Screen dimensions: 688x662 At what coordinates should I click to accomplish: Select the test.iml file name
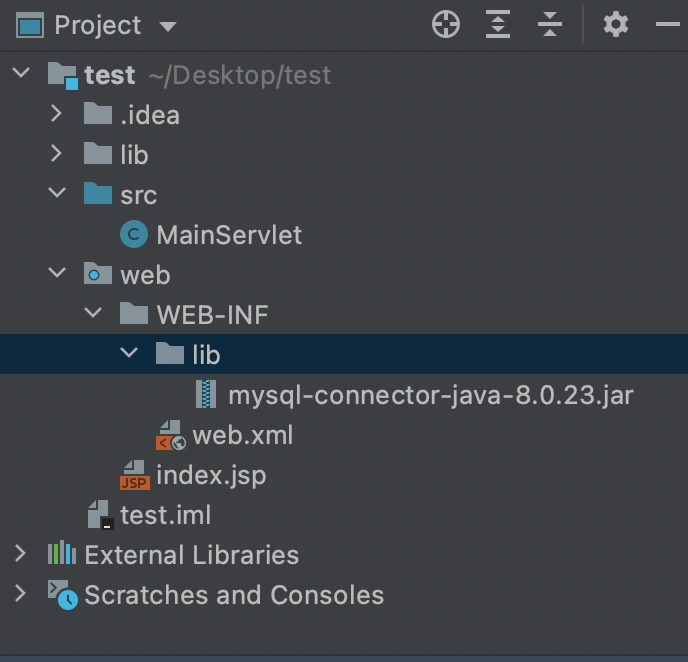tap(165, 515)
